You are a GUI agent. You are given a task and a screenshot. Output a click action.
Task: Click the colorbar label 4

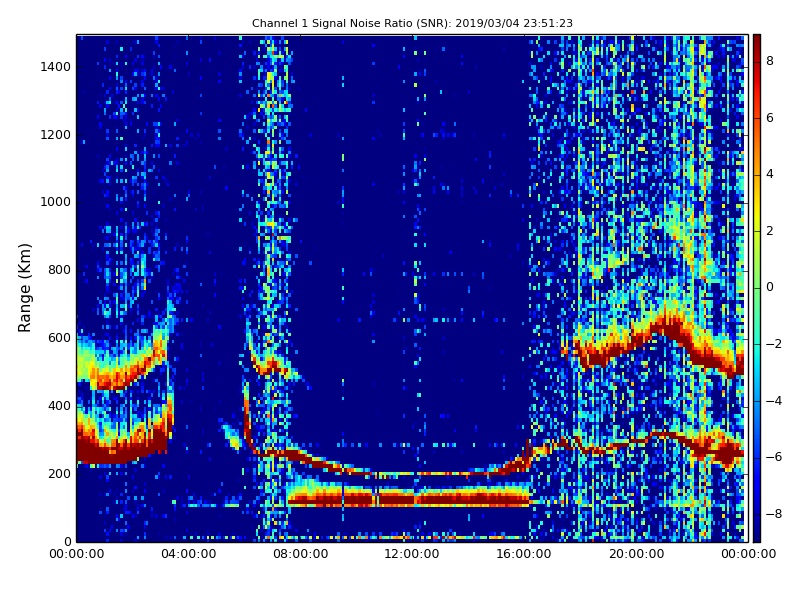[x=770, y=174]
